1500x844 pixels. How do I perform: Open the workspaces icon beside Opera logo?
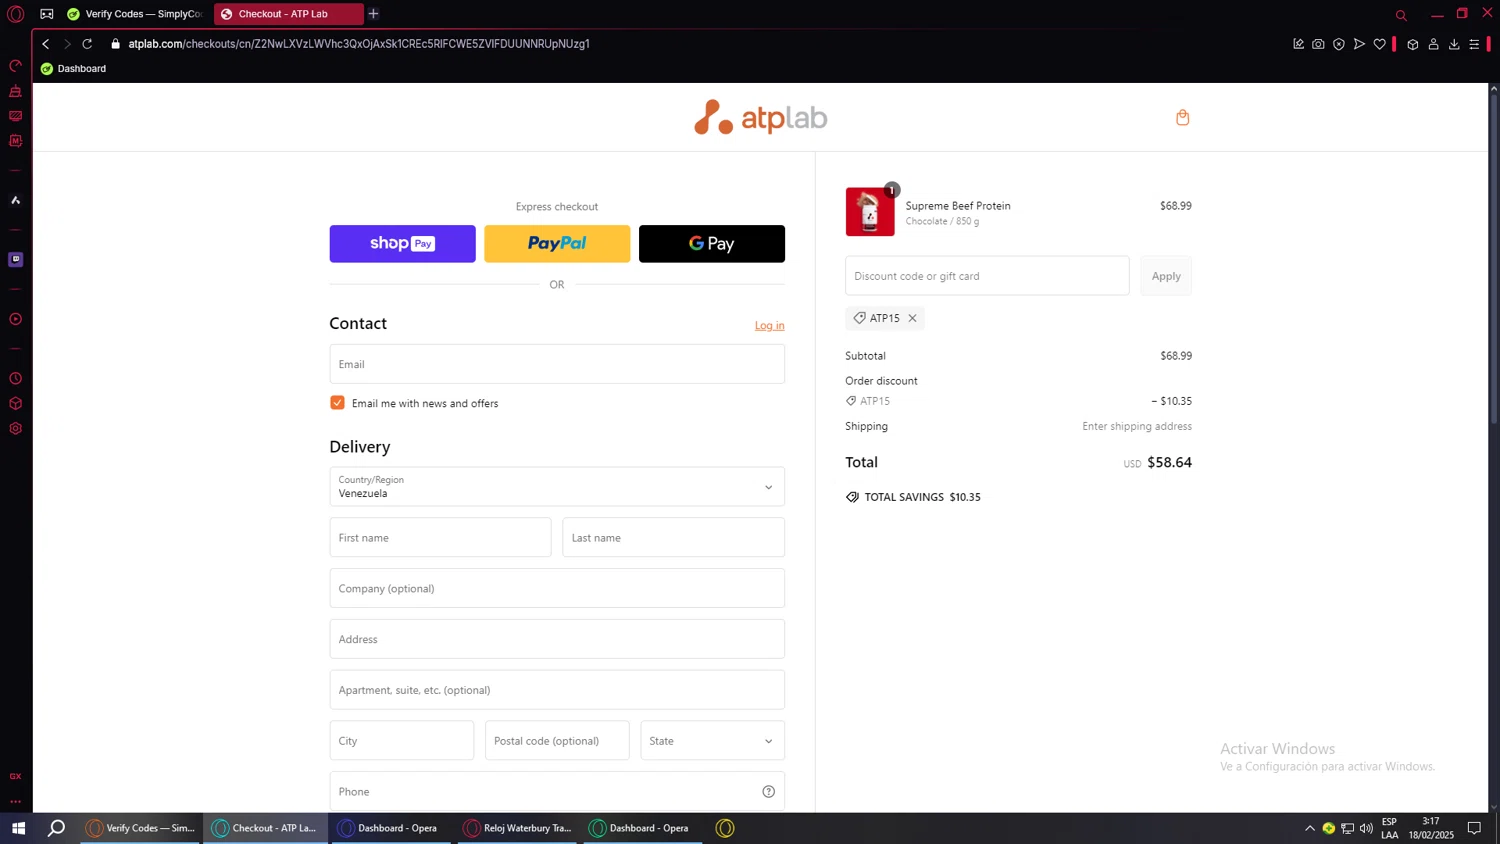pos(47,14)
